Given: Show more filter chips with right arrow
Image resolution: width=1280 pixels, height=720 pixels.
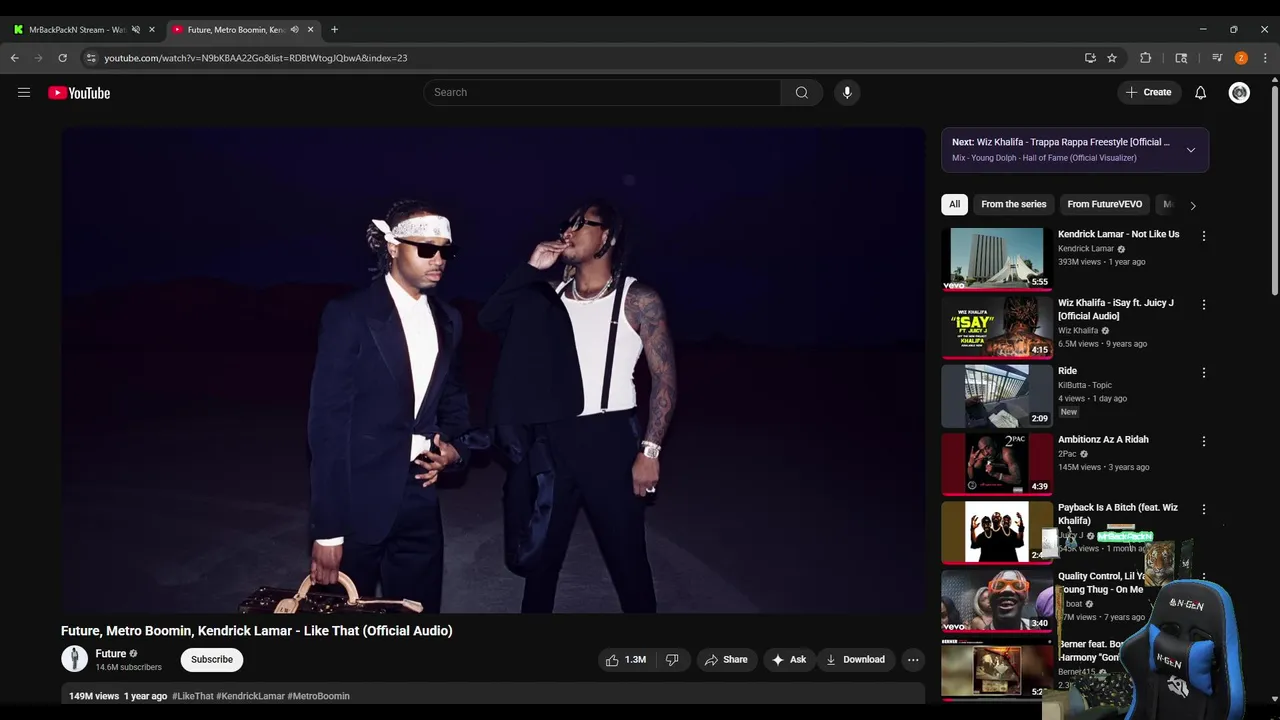Looking at the screenshot, I should [x=1192, y=205].
